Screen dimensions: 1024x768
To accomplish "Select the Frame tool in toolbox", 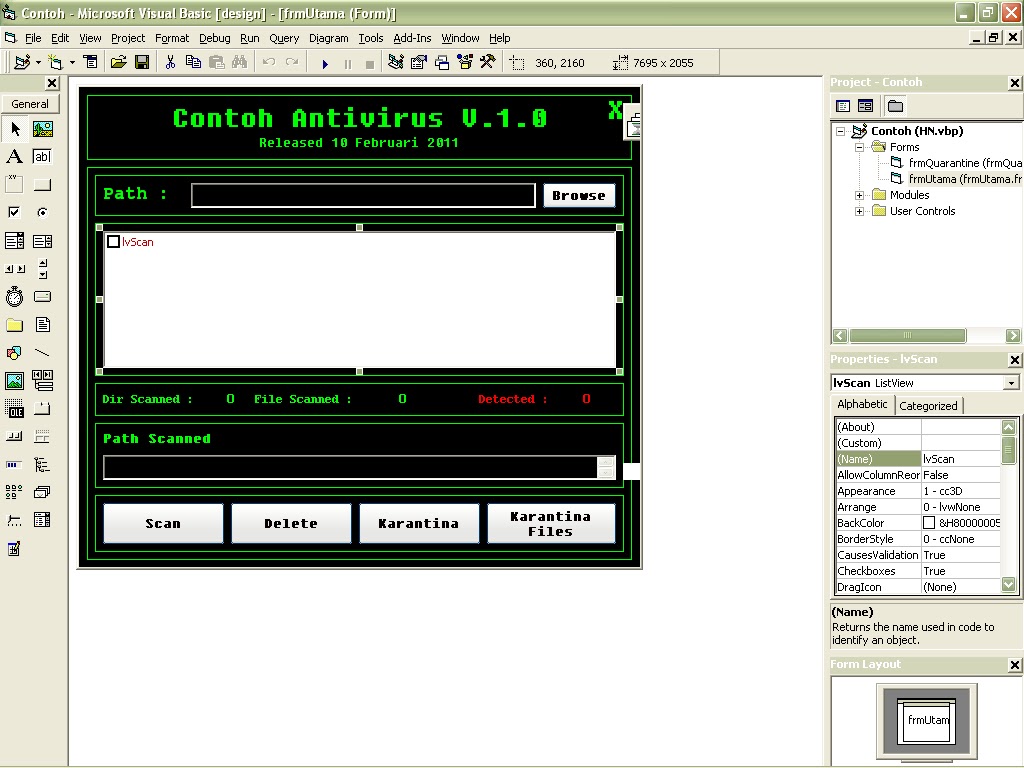I will click(14, 185).
